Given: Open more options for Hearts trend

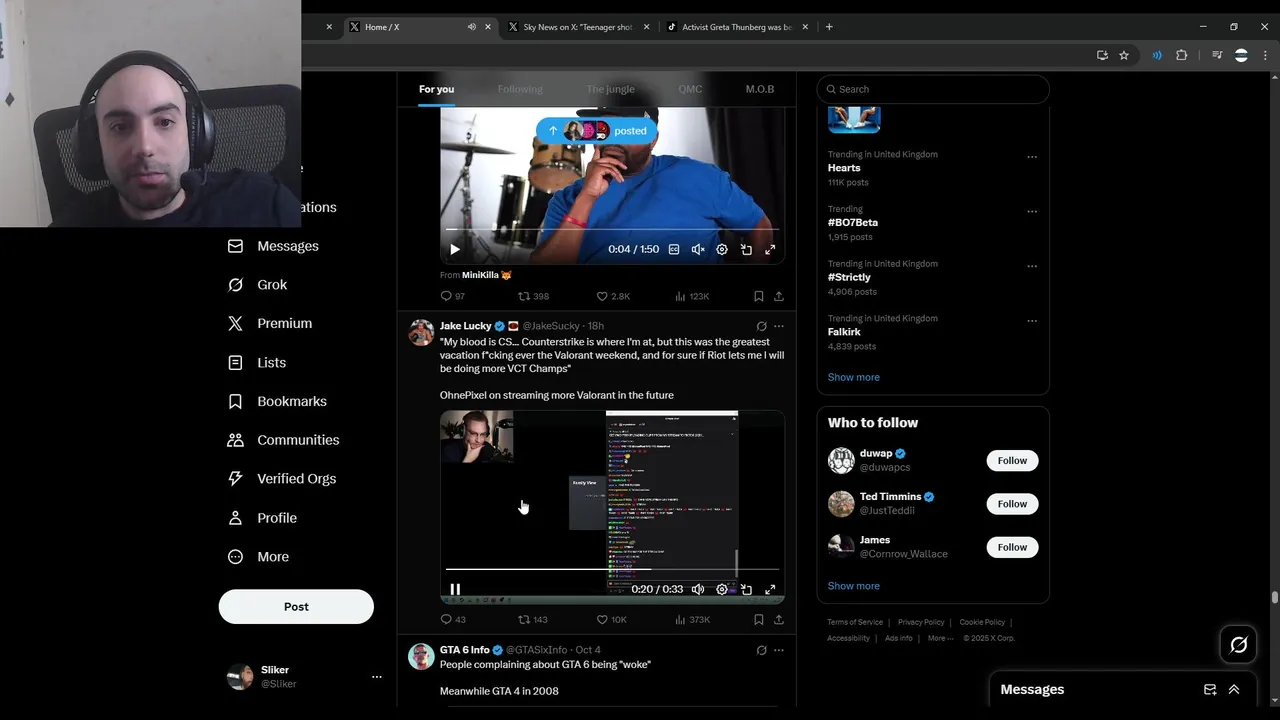Looking at the screenshot, I should (1032, 157).
